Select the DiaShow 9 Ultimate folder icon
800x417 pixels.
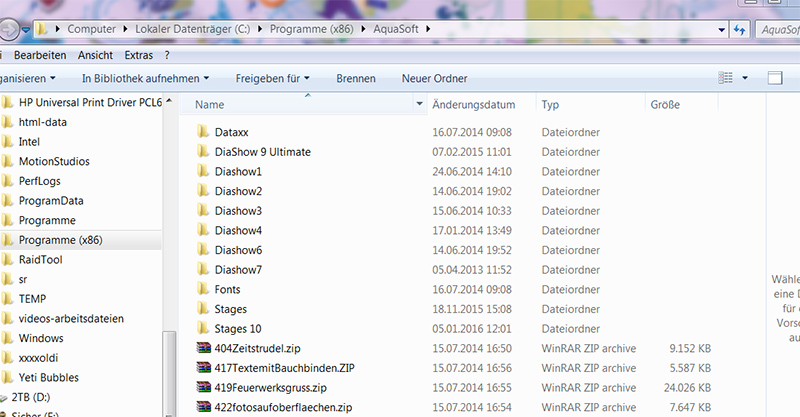(x=203, y=151)
